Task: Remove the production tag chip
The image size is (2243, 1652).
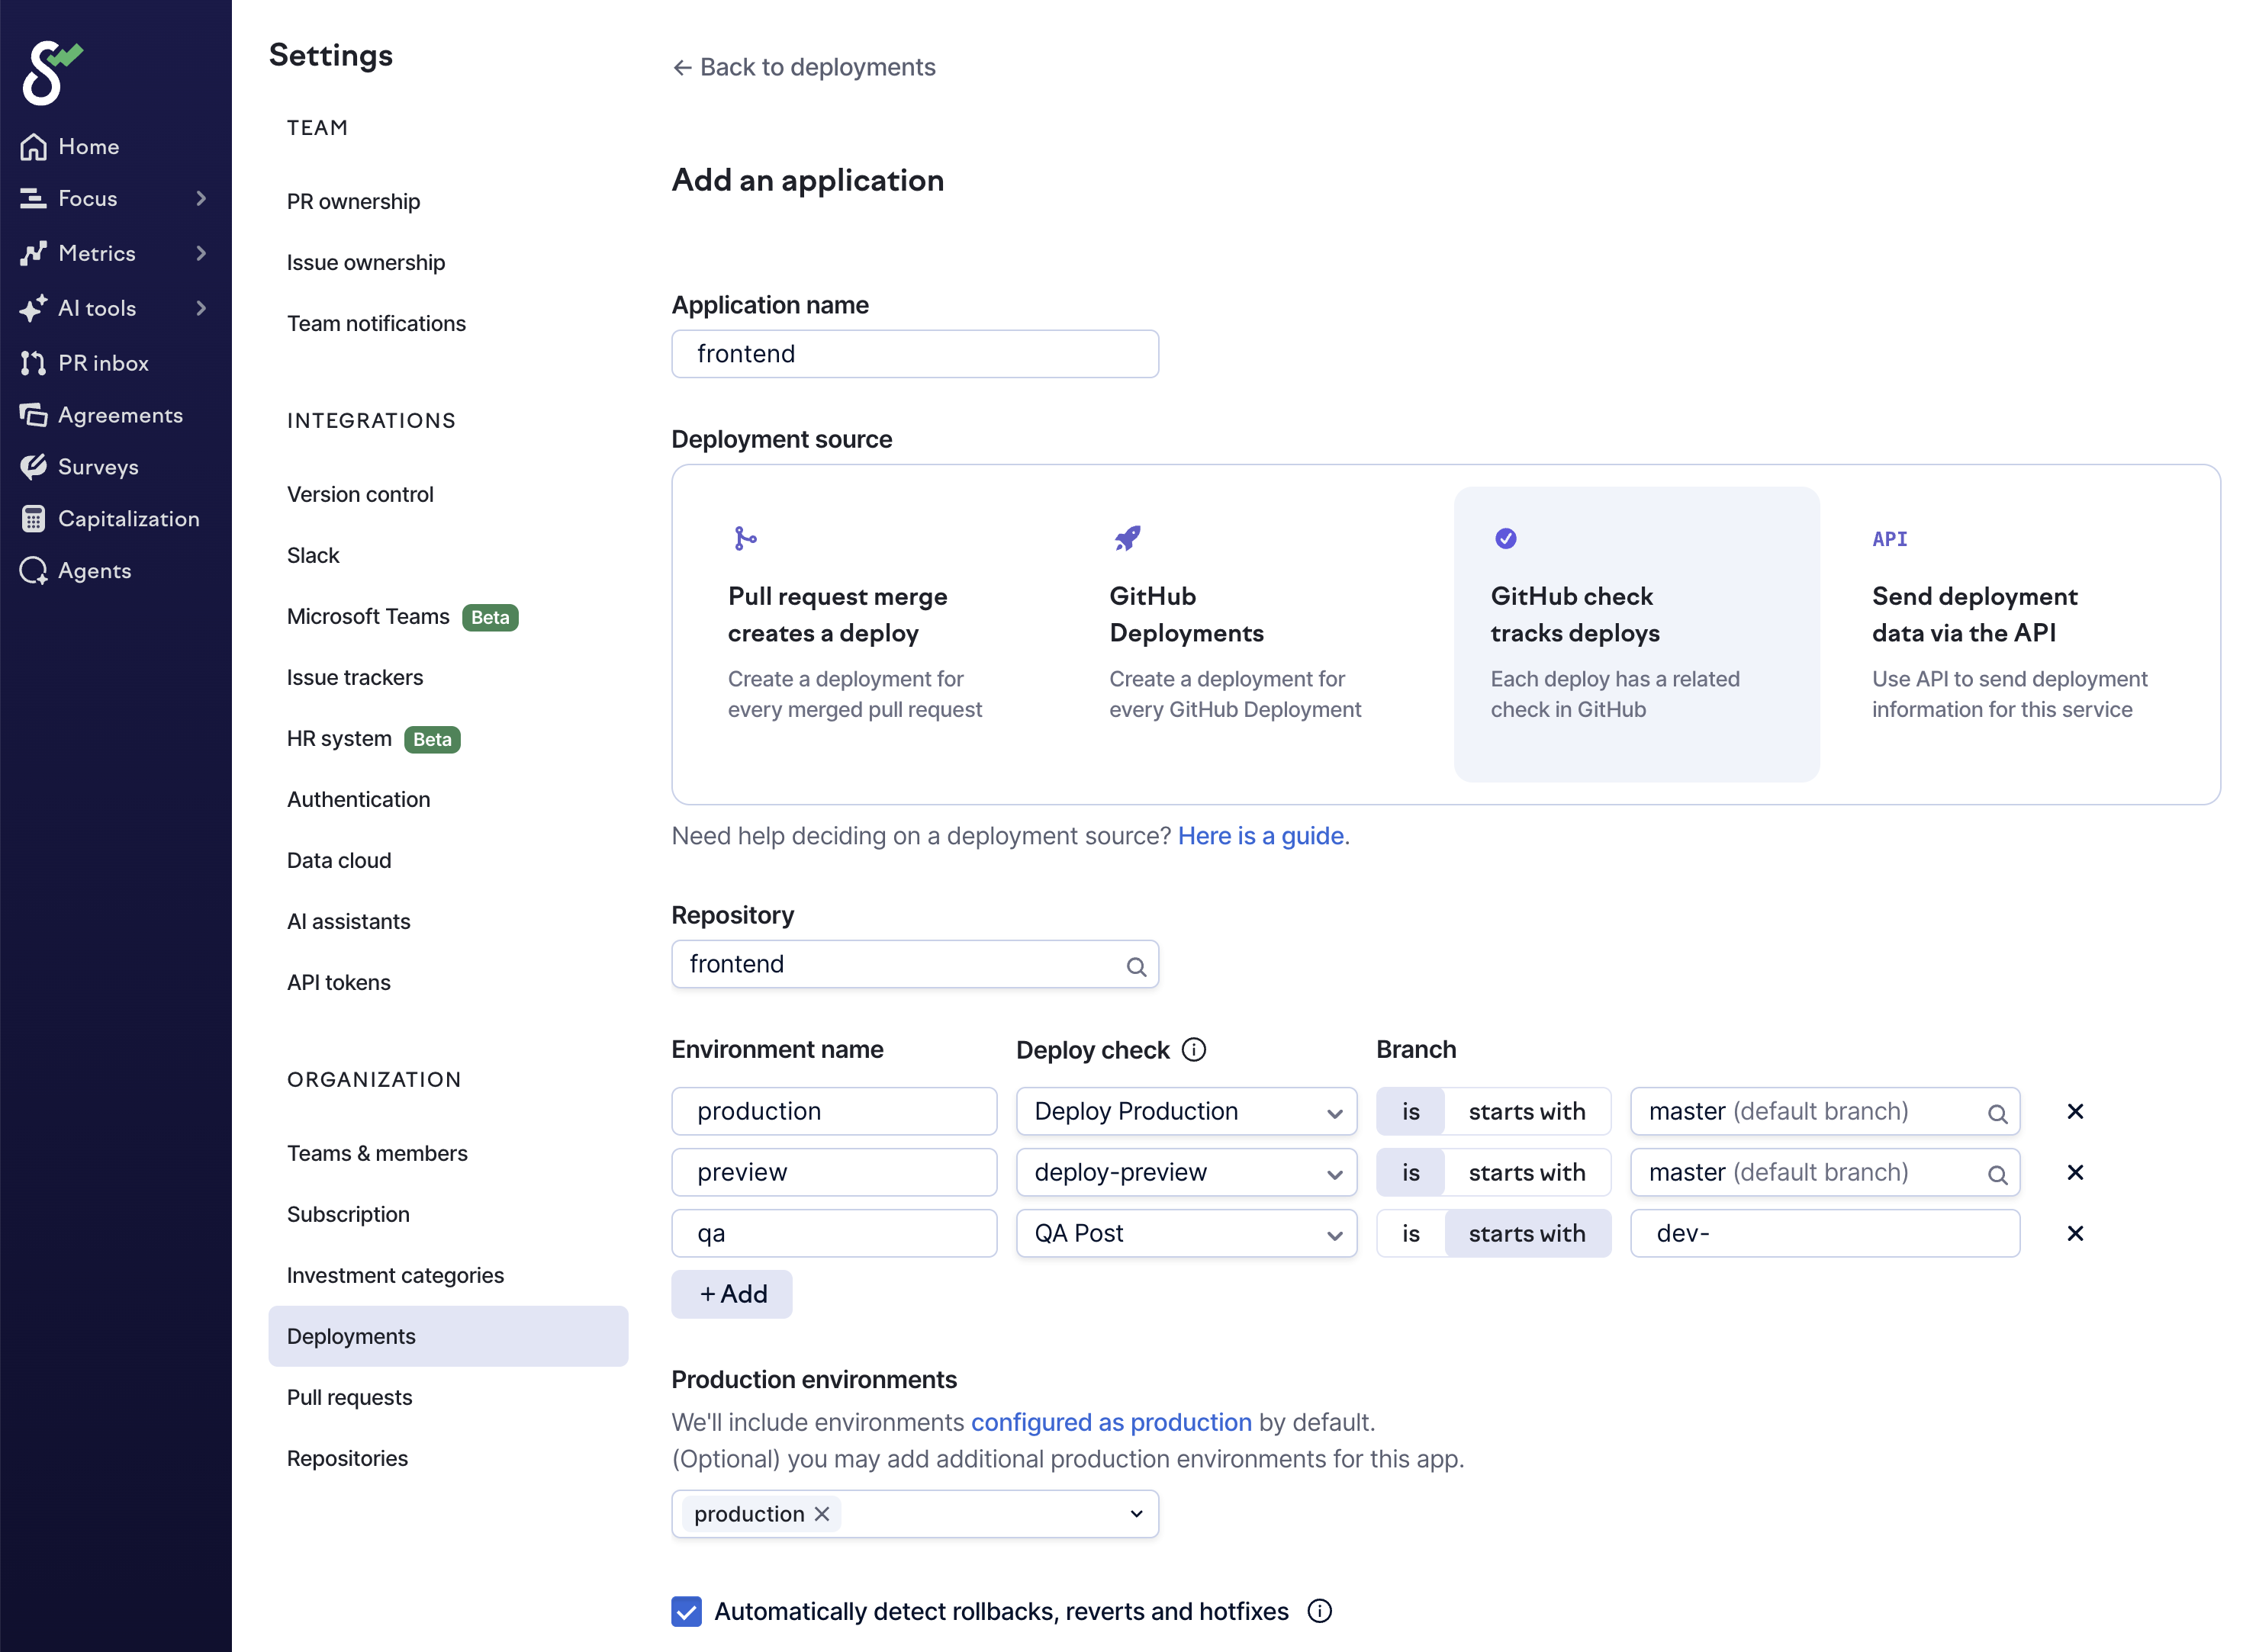Action: pos(822,1514)
